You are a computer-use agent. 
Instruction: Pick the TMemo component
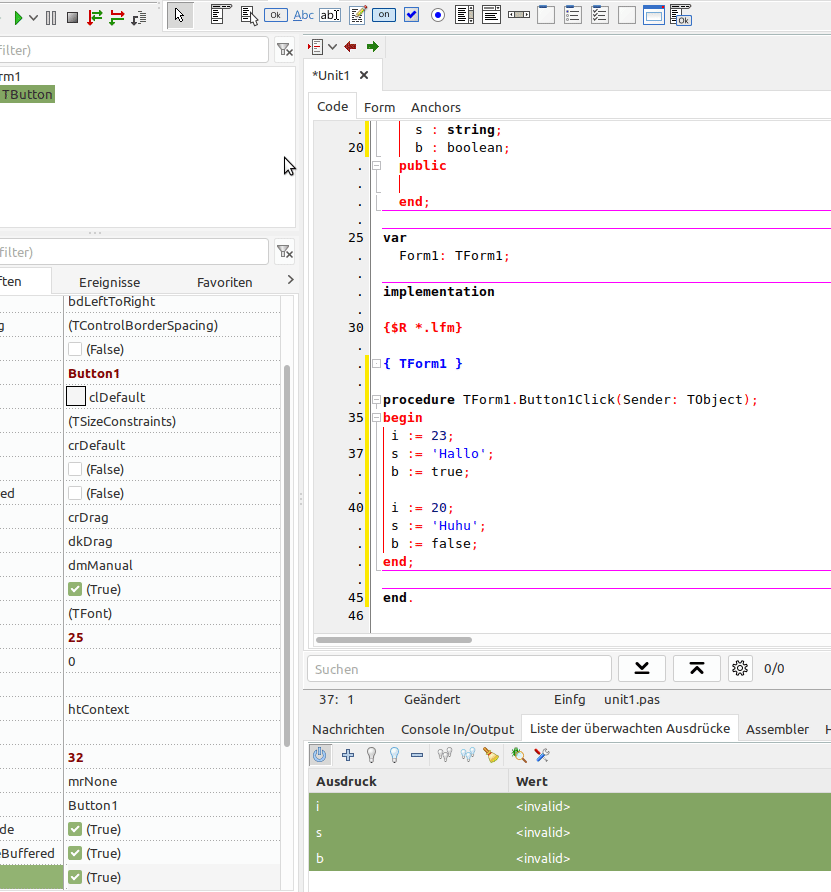click(x=358, y=15)
